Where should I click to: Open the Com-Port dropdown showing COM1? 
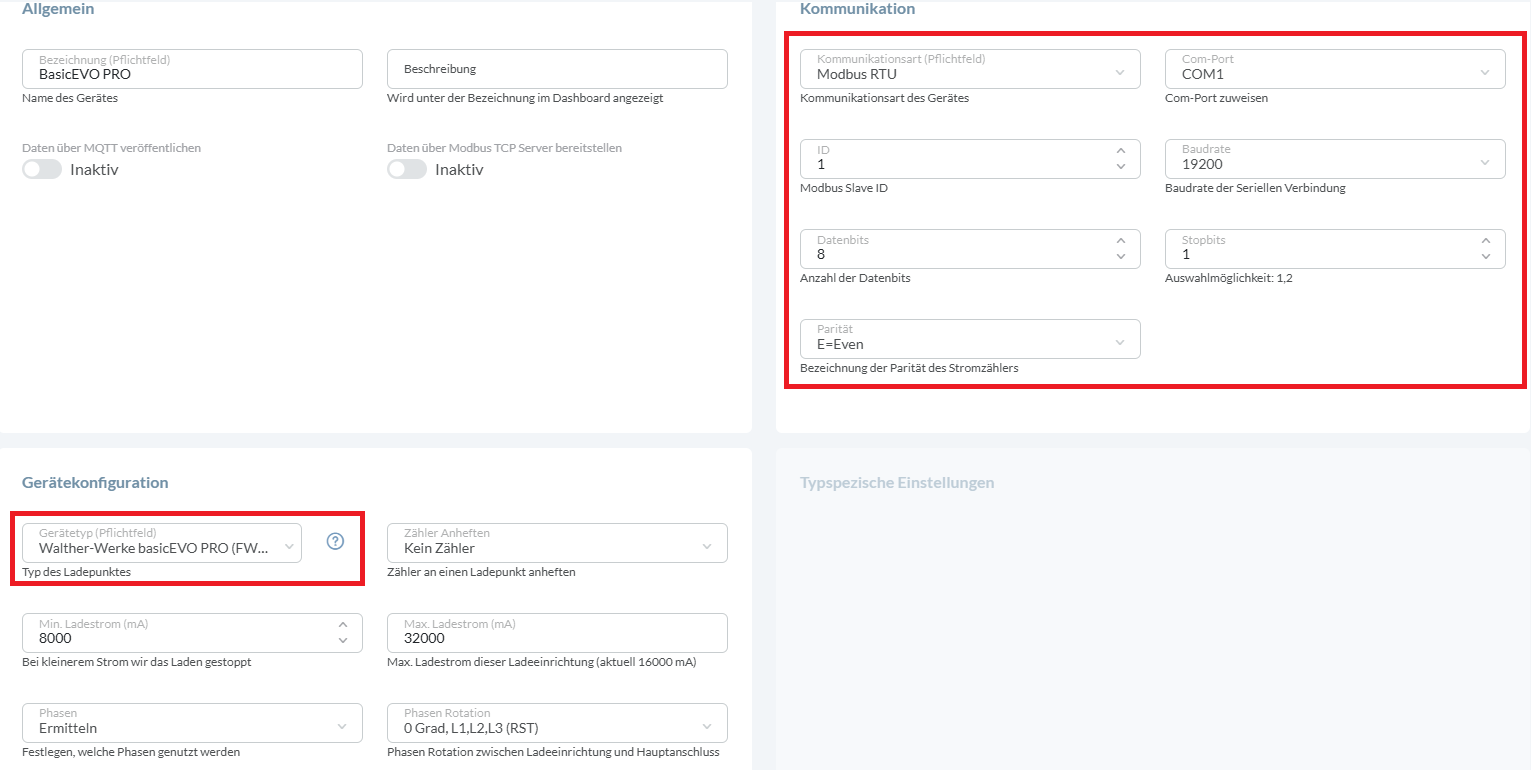point(1335,69)
